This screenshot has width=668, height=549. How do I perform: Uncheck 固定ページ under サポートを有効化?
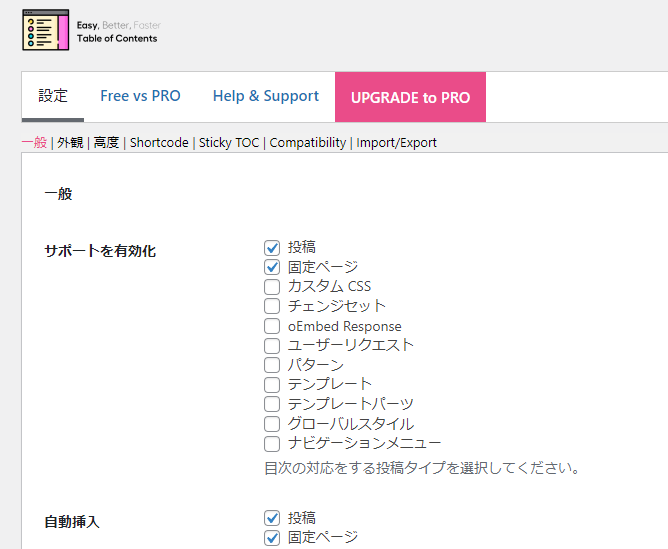click(272, 267)
